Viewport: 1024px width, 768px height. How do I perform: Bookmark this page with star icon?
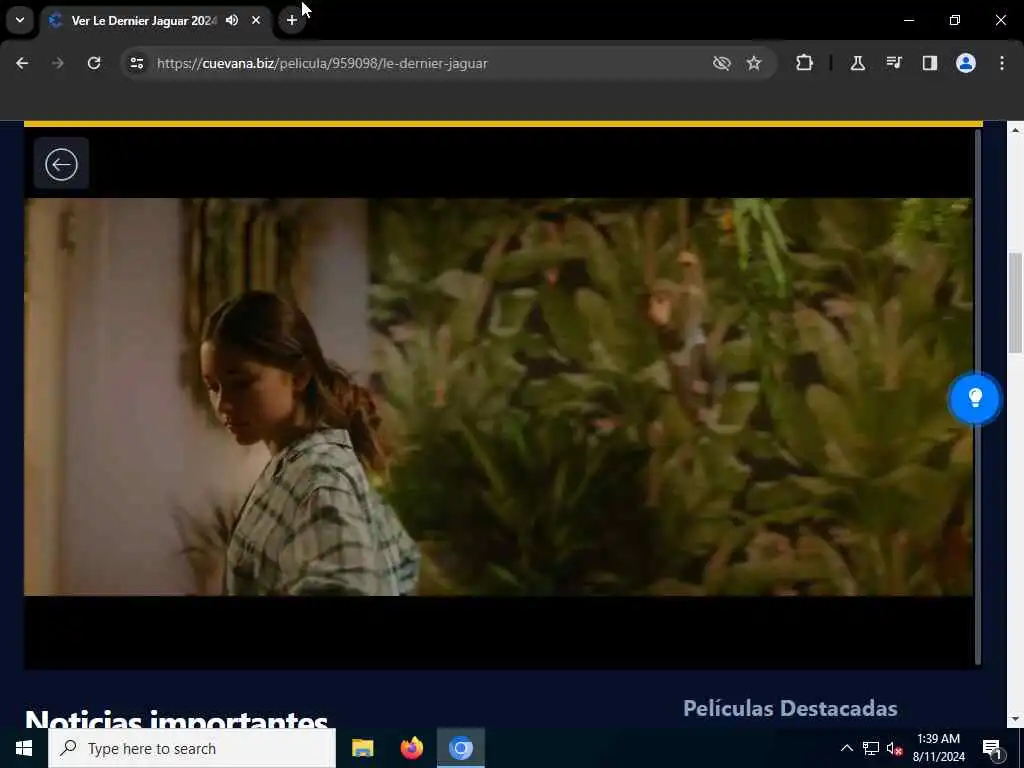click(x=754, y=63)
